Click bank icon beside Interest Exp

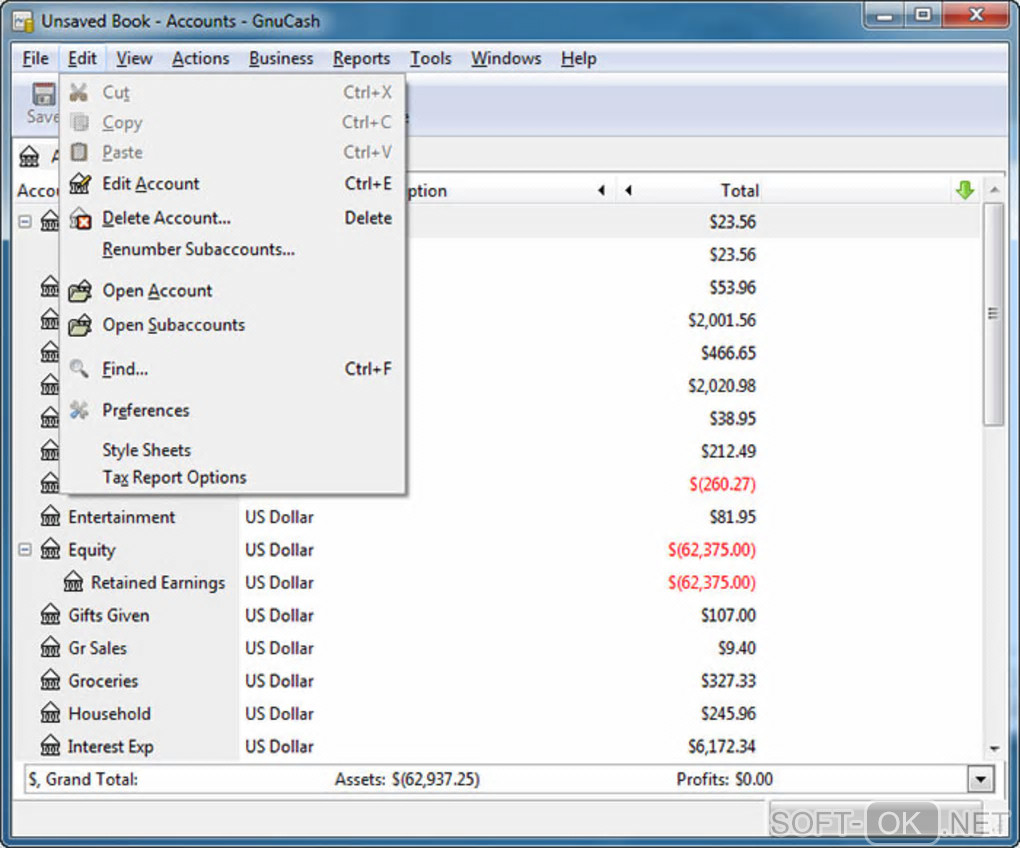[50, 746]
